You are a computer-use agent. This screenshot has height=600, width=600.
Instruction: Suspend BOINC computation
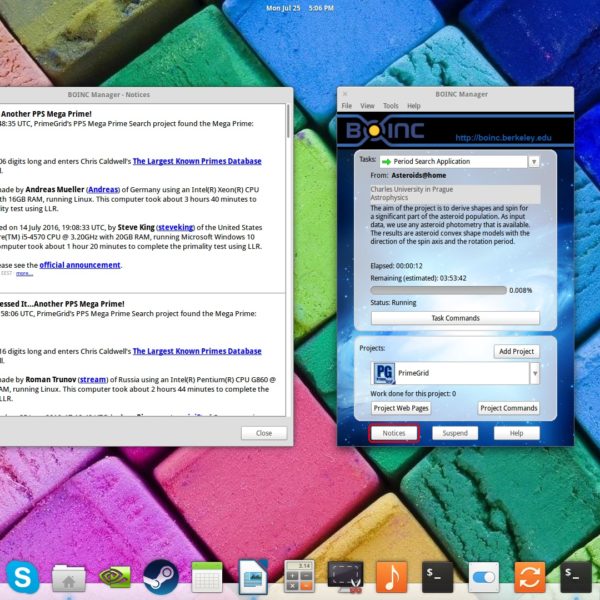click(x=455, y=433)
